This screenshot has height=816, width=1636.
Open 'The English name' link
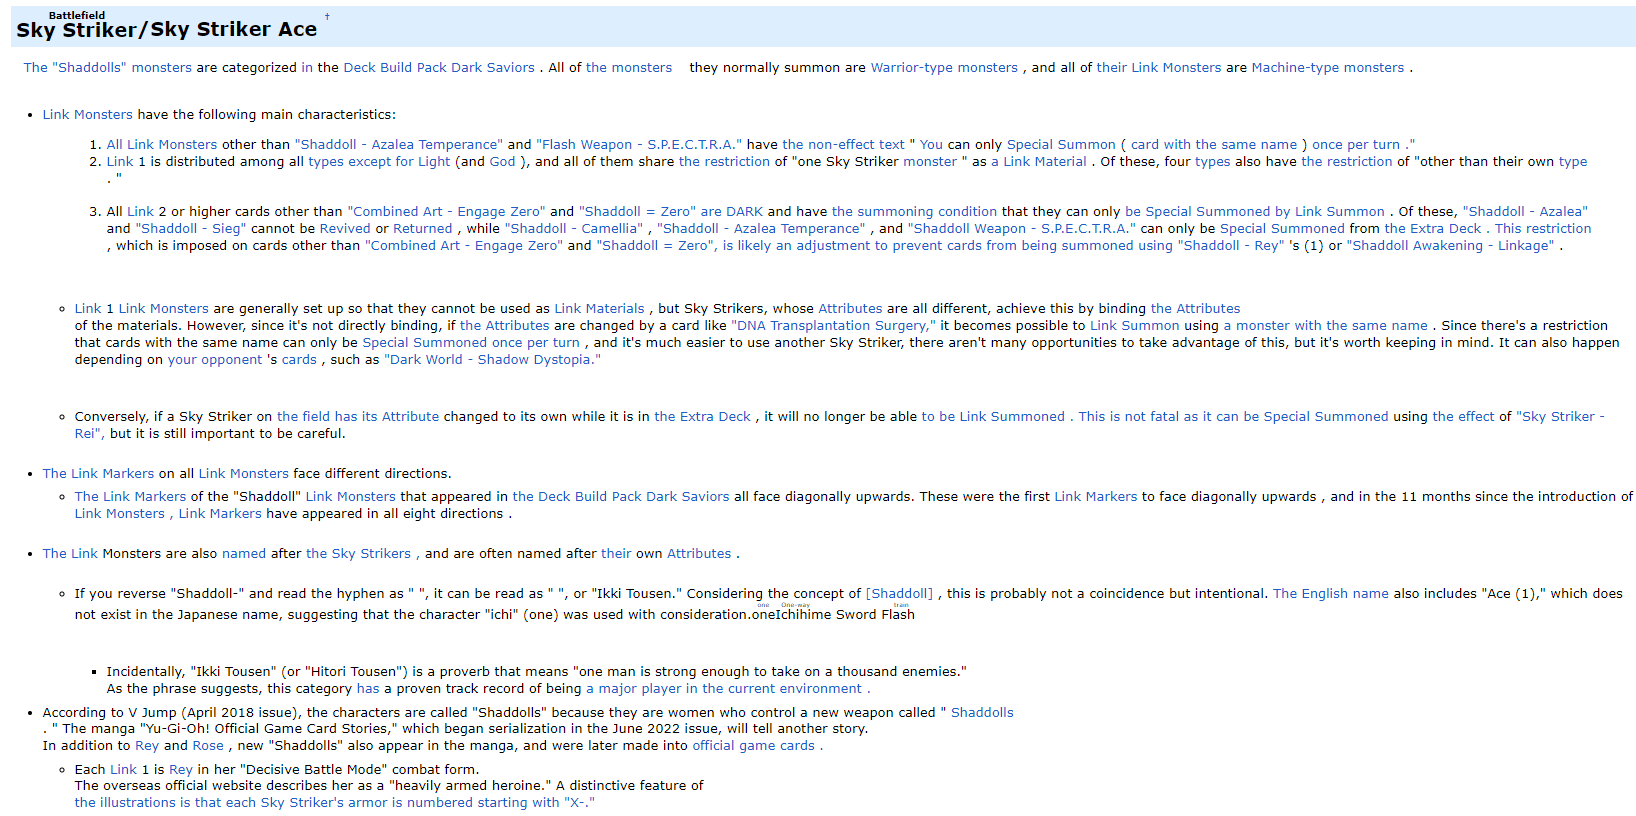point(1331,594)
